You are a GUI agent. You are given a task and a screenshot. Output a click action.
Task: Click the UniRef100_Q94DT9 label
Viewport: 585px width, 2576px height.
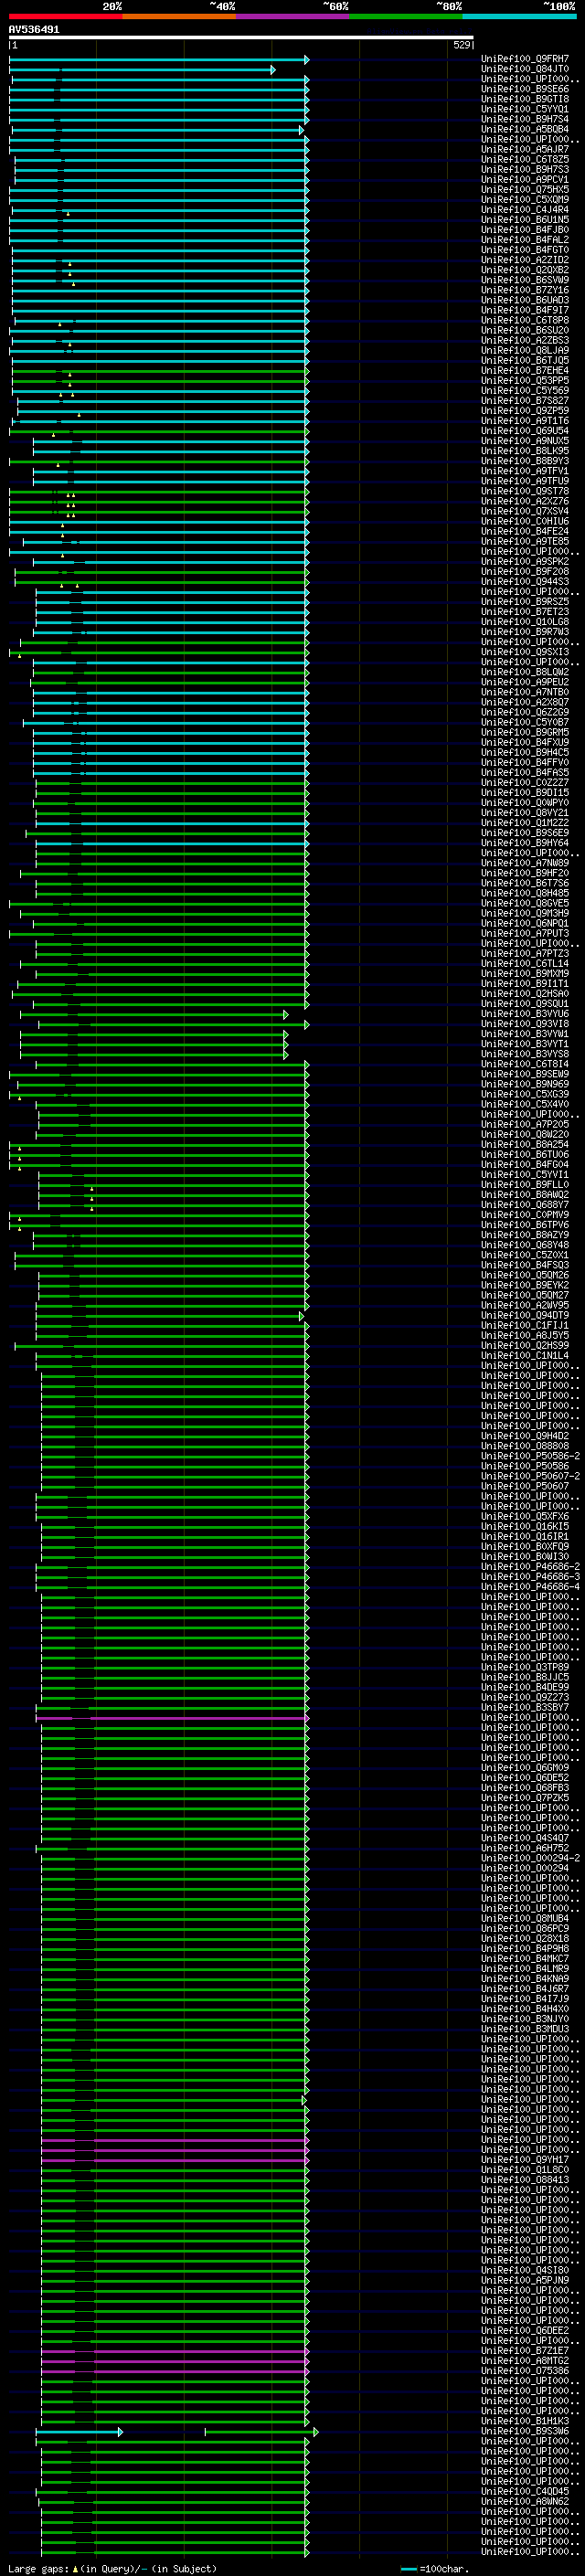[525, 1316]
